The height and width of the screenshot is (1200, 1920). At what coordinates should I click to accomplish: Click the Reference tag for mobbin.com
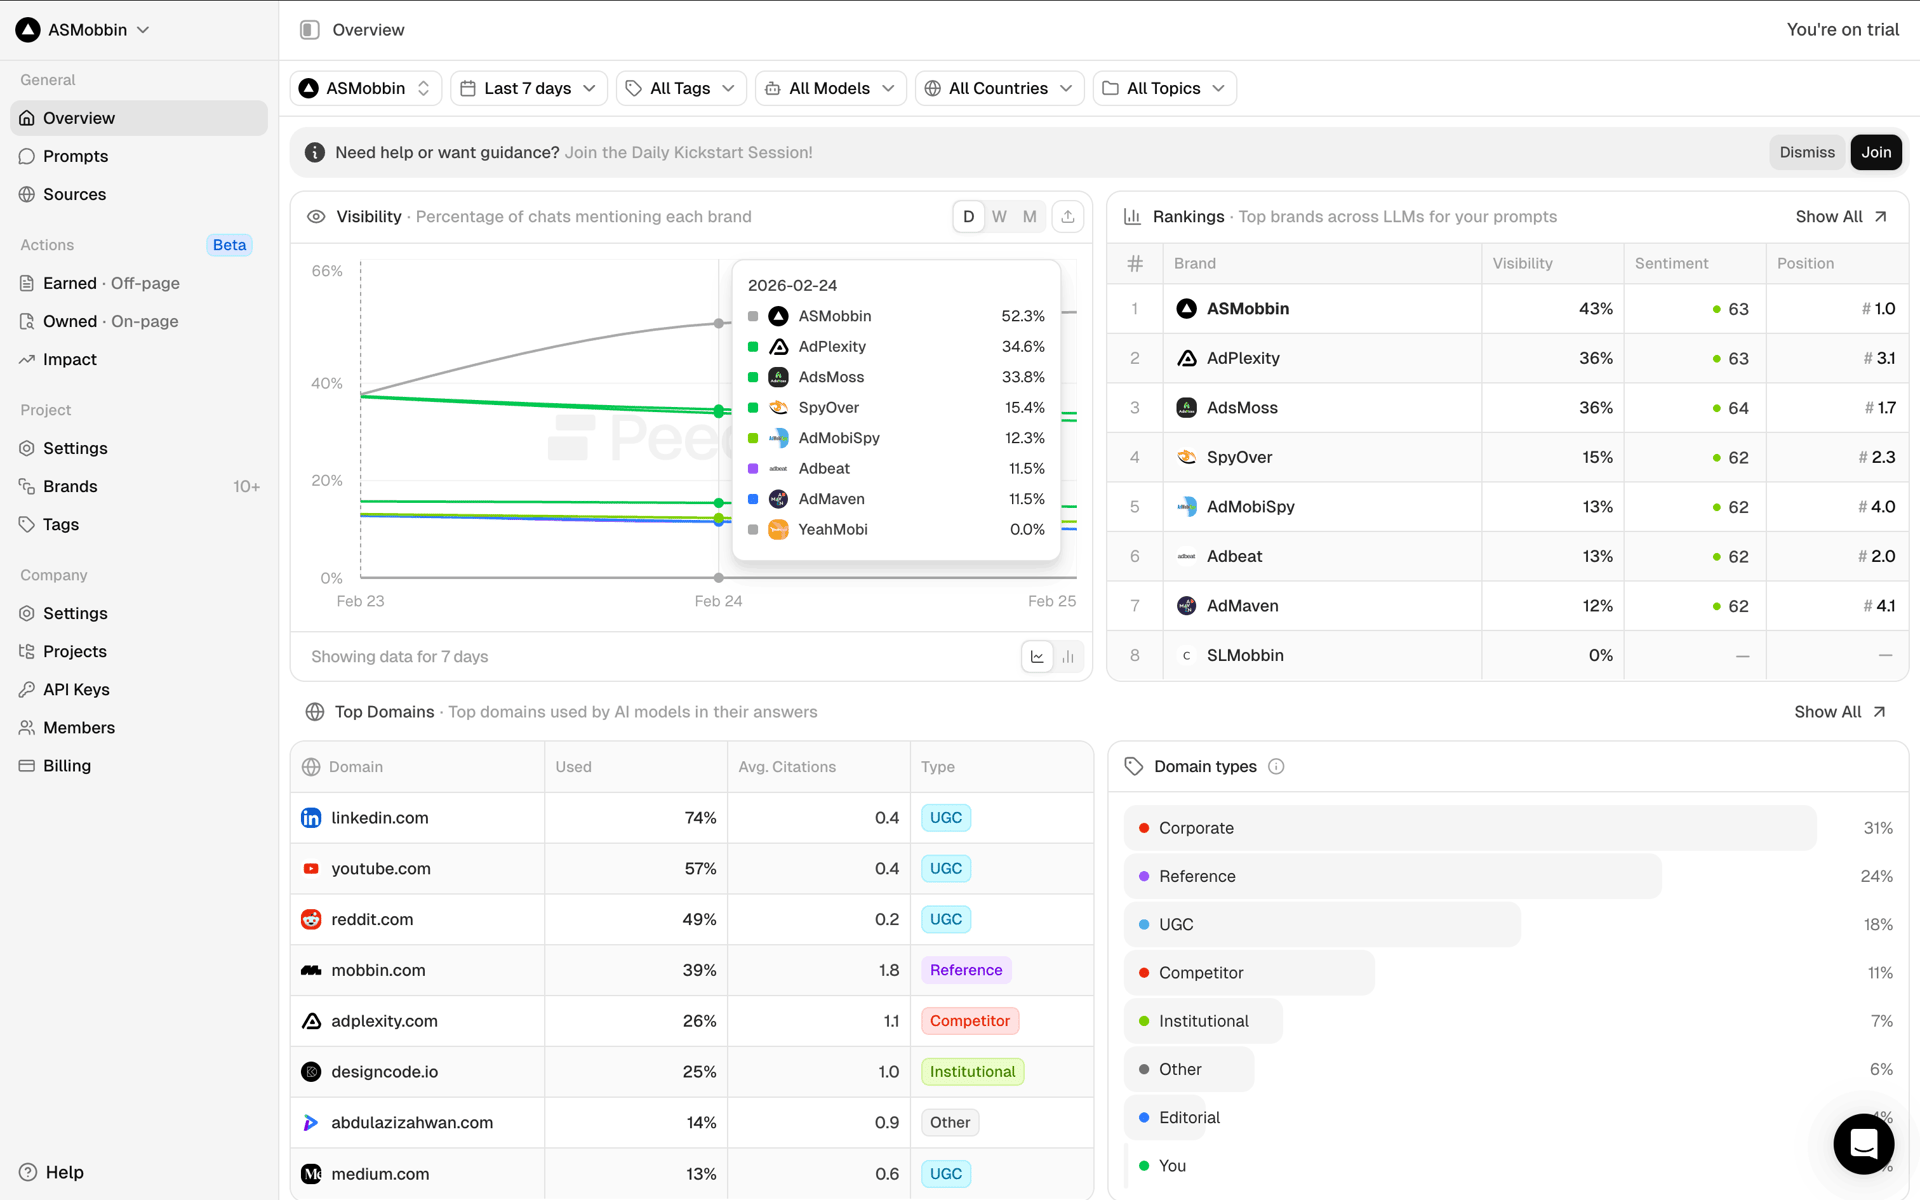click(x=966, y=970)
